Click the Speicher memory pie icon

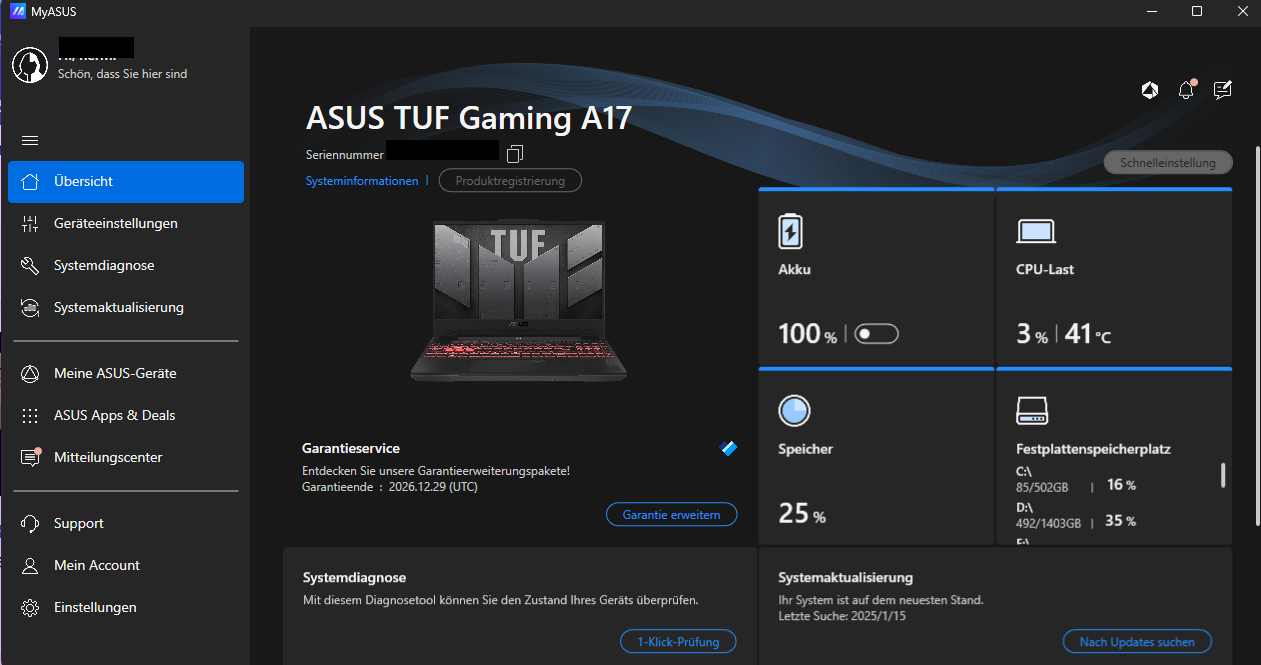click(794, 411)
